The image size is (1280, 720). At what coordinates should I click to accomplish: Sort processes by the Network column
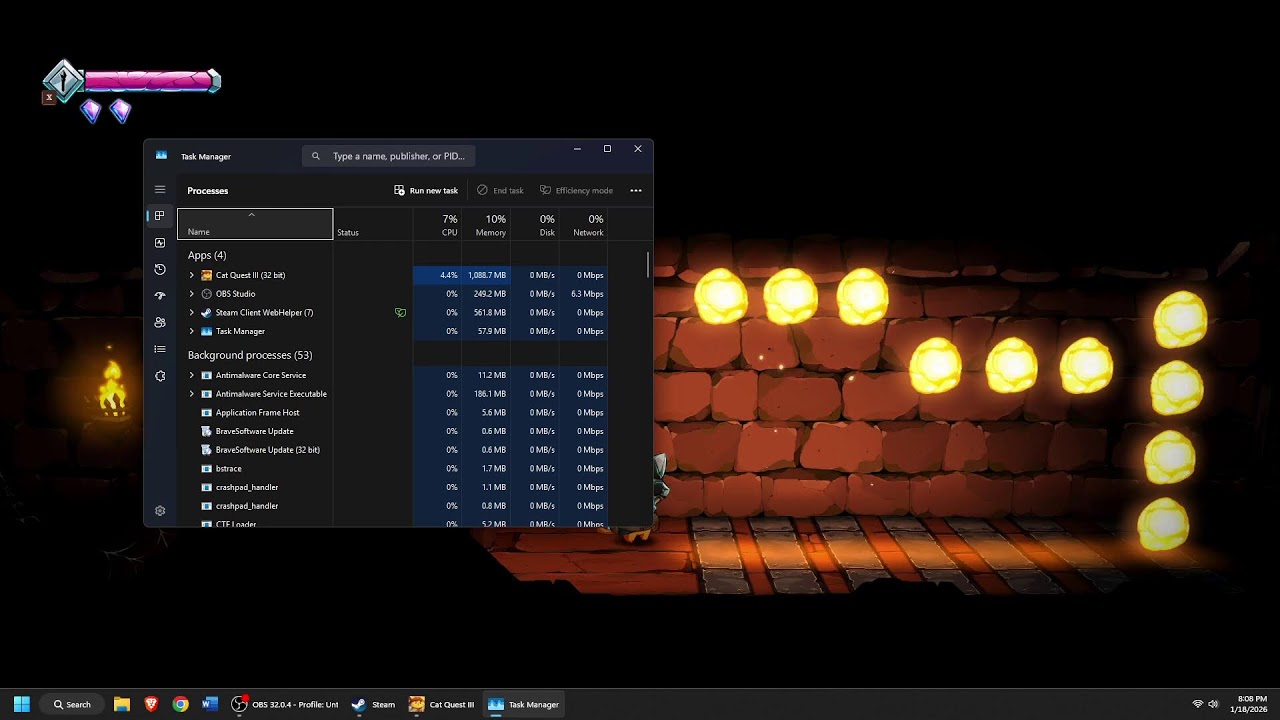(x=583, y=224)
